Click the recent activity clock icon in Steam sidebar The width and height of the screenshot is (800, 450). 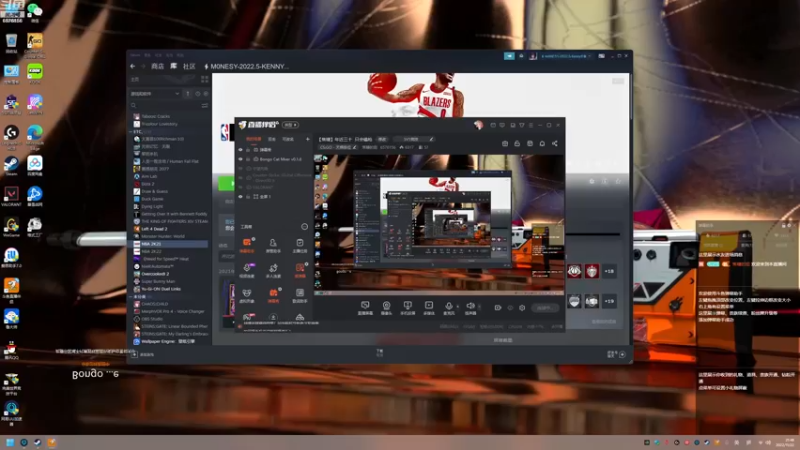(197, 94)
